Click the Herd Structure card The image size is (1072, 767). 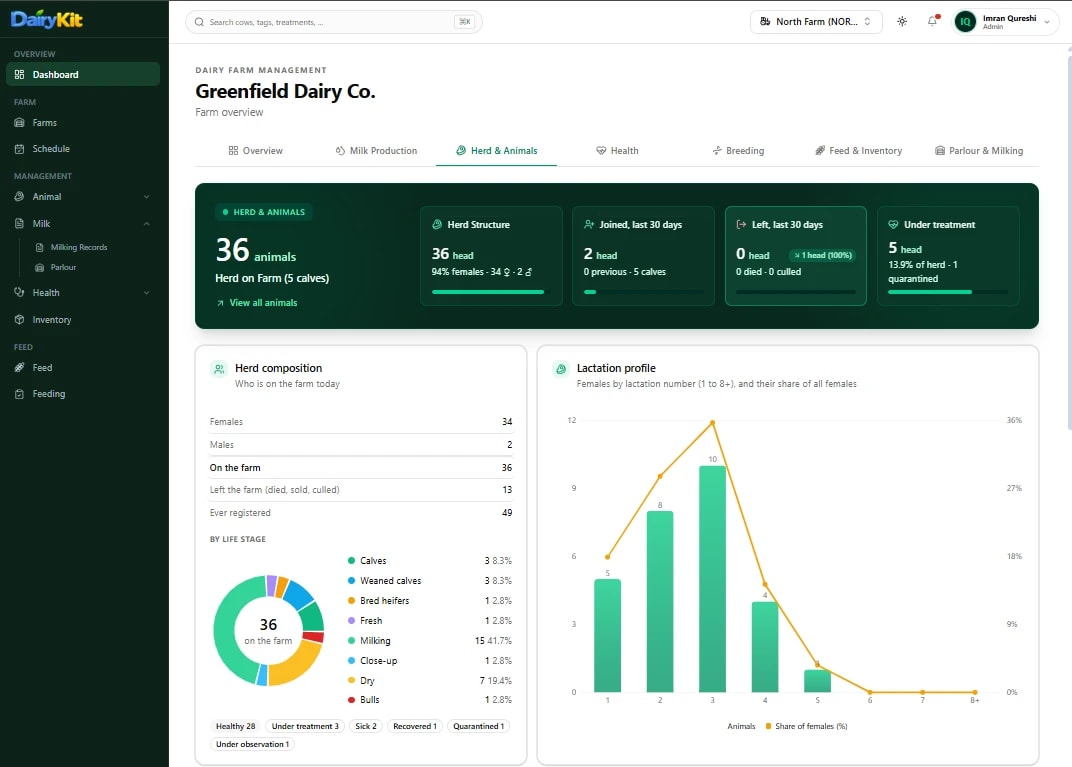[x=491, y=256]
